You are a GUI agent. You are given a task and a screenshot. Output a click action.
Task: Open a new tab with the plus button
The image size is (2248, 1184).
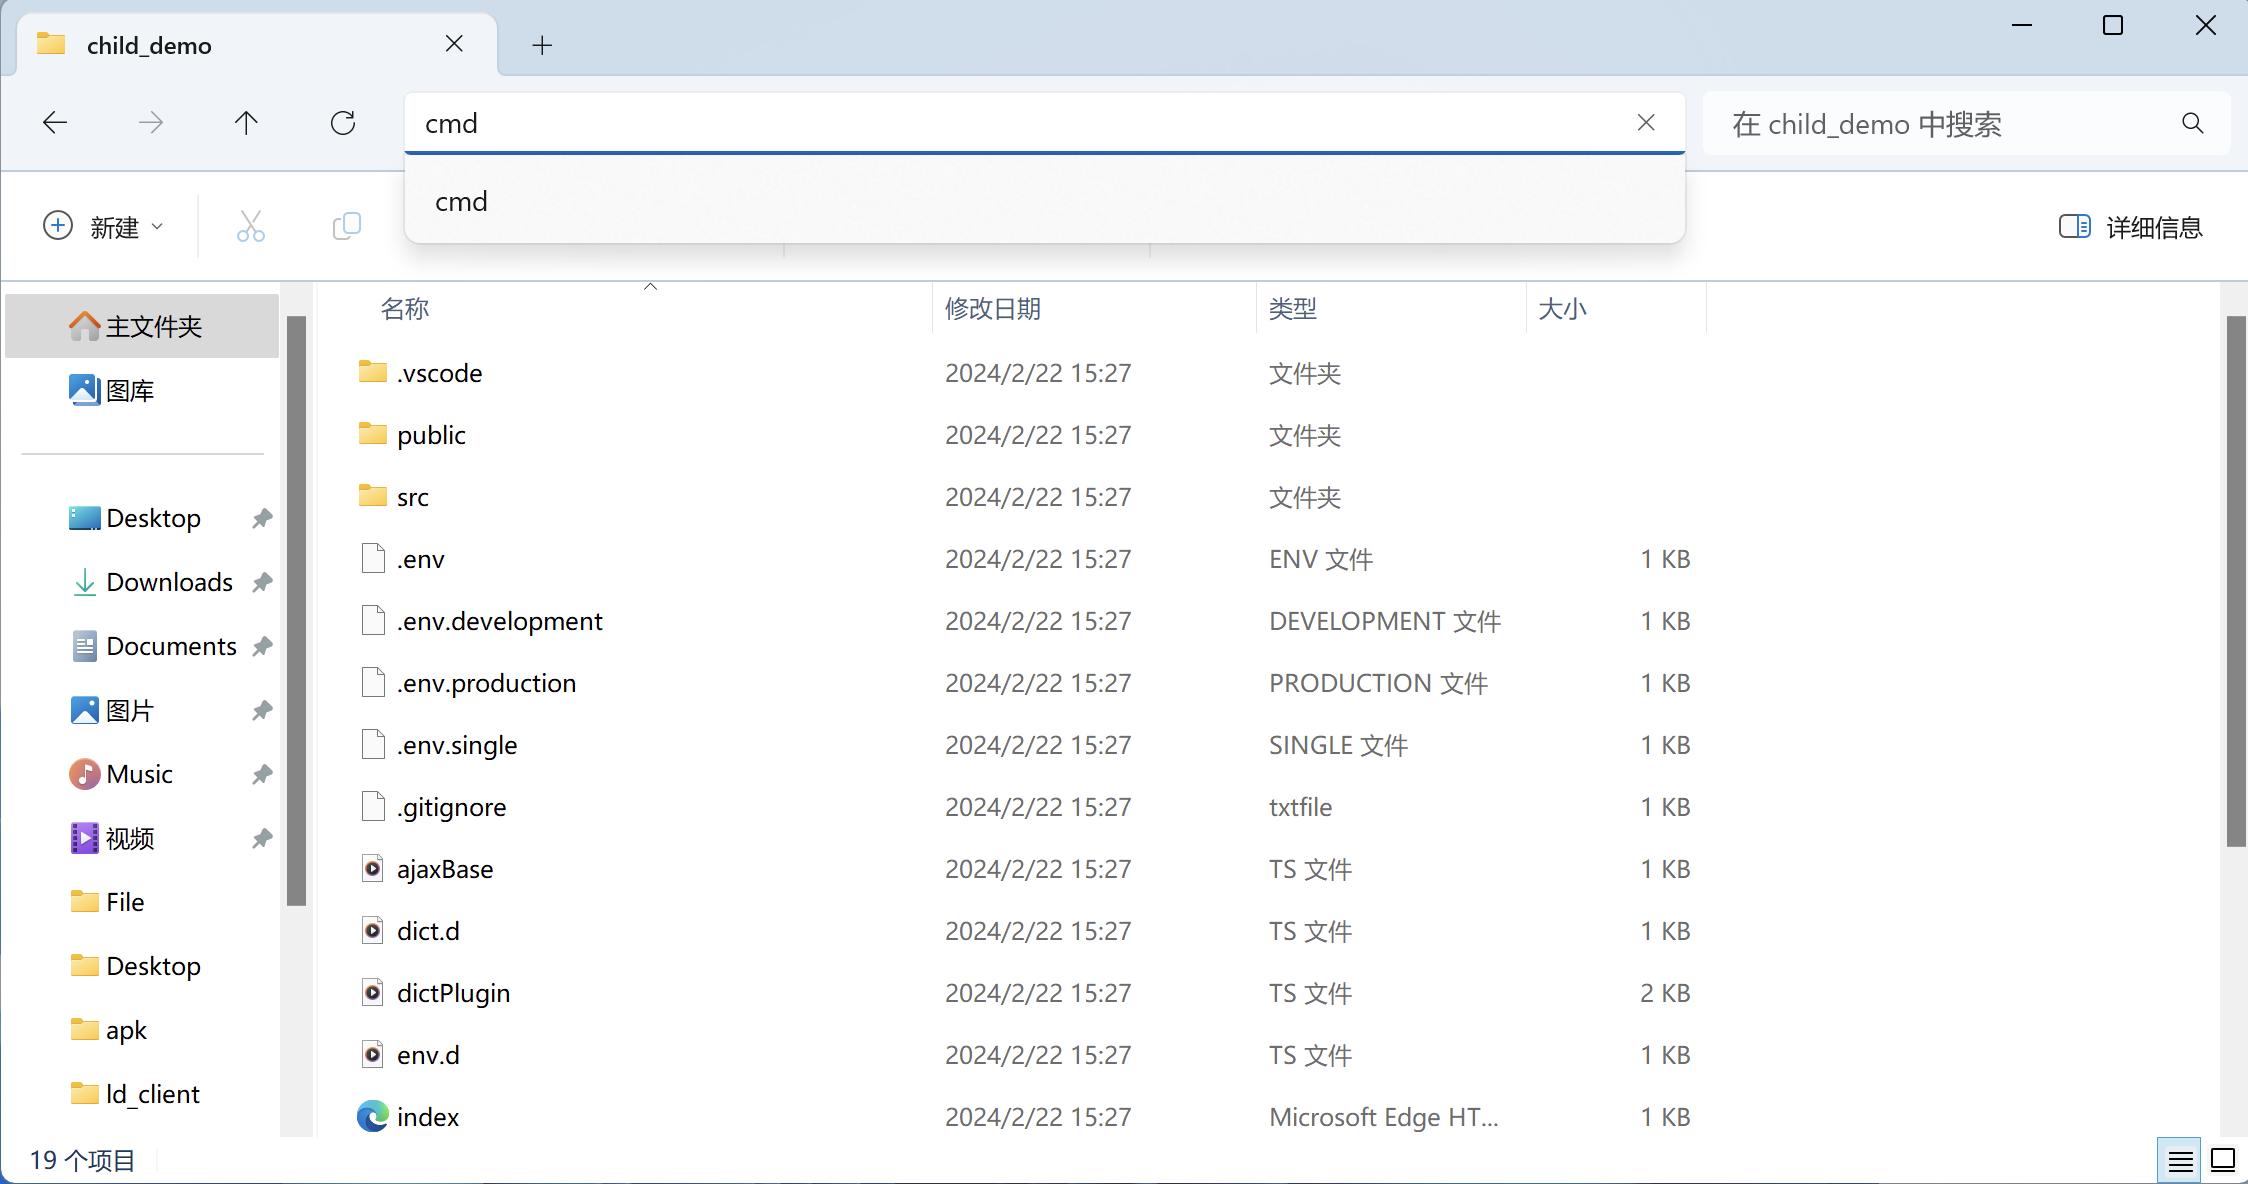[x=541, y=44]
